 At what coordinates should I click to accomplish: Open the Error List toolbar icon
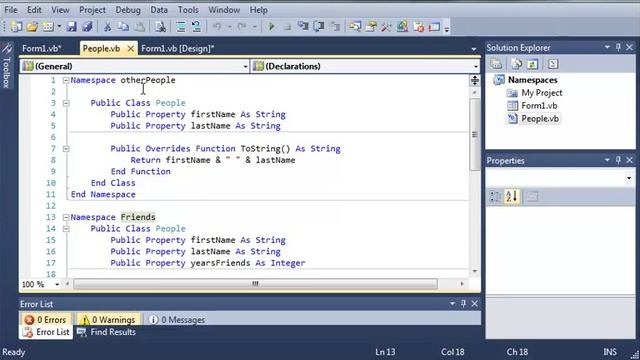[418, 27]
